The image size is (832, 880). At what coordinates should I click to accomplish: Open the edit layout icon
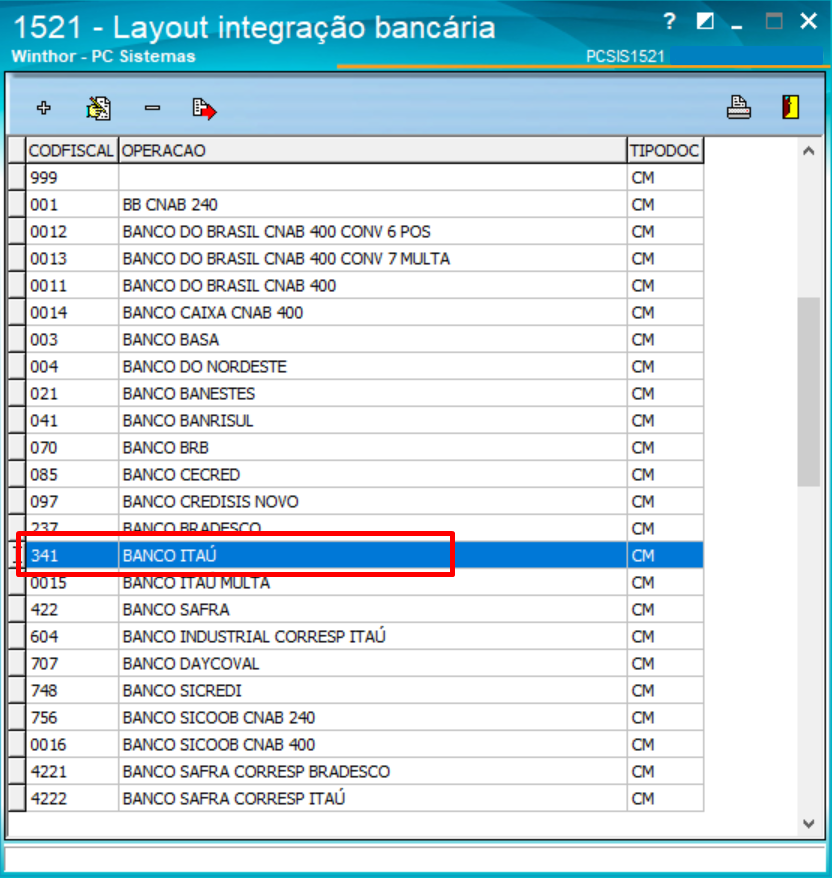[98, 108]
